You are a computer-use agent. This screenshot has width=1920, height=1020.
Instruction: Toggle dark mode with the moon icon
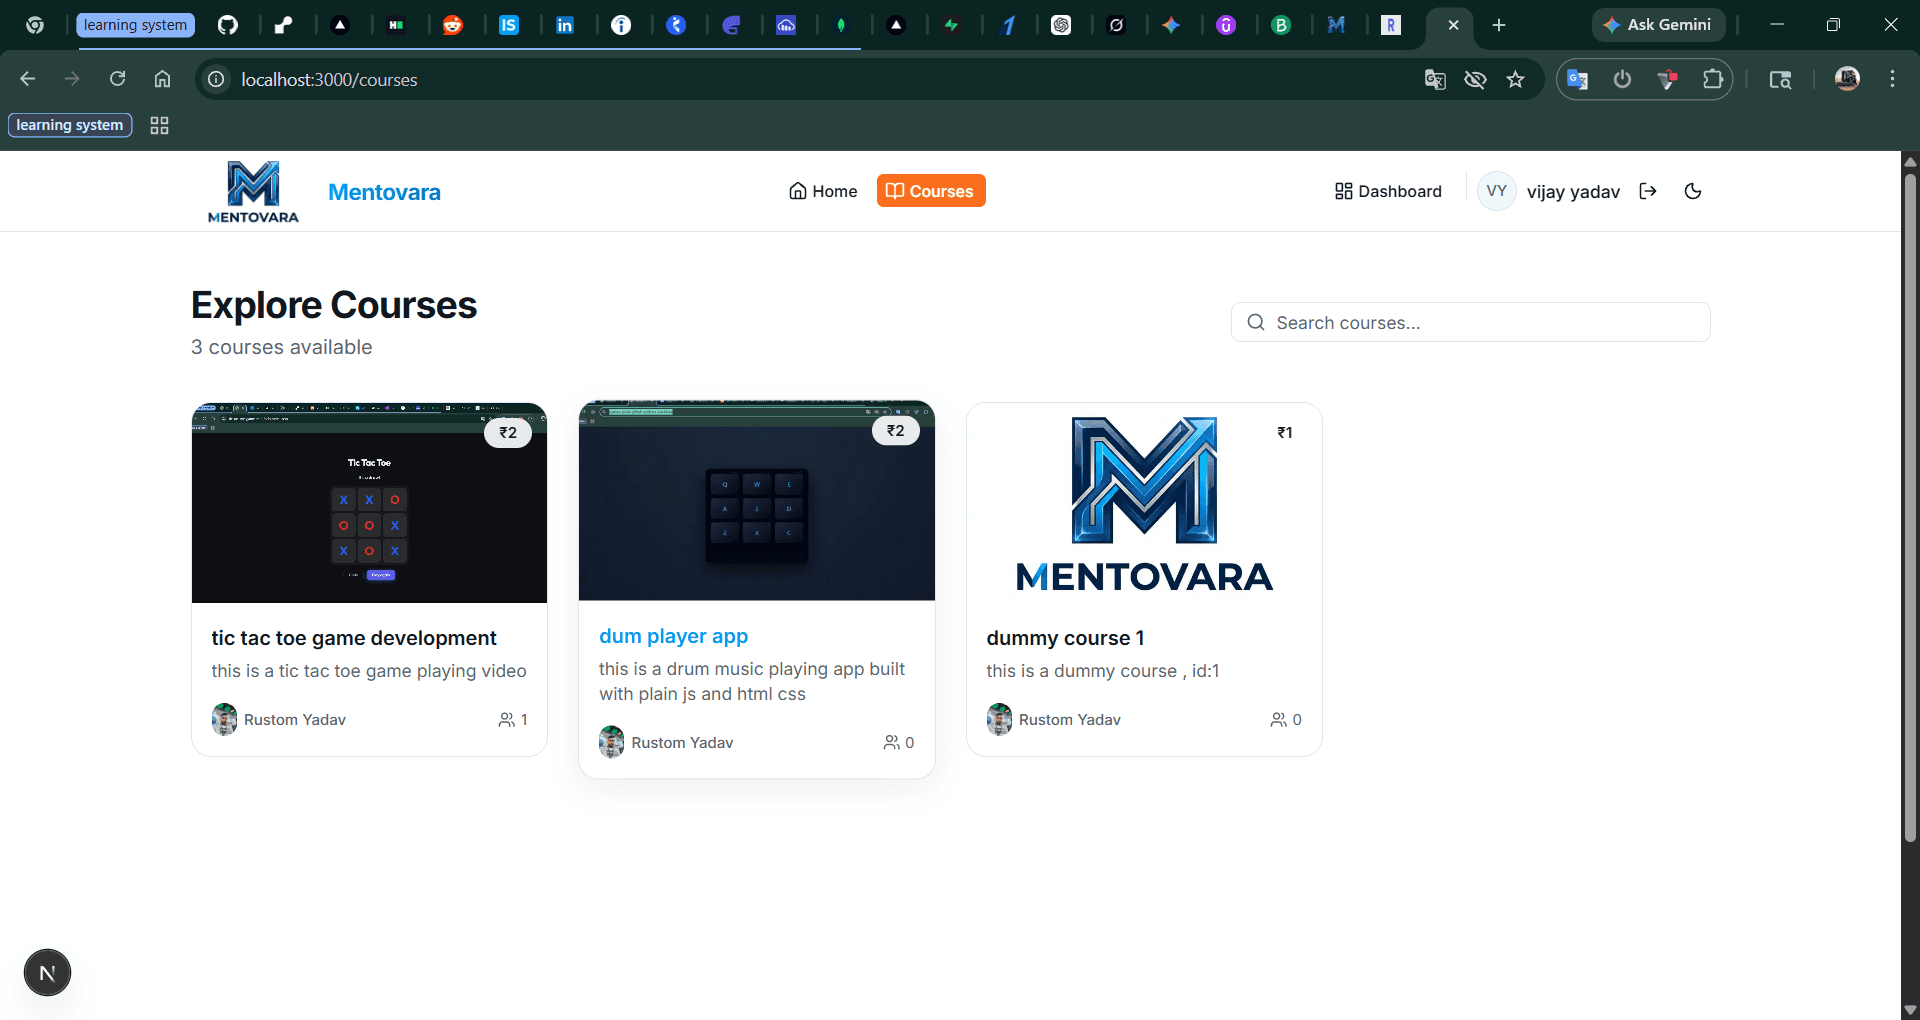1693,191
